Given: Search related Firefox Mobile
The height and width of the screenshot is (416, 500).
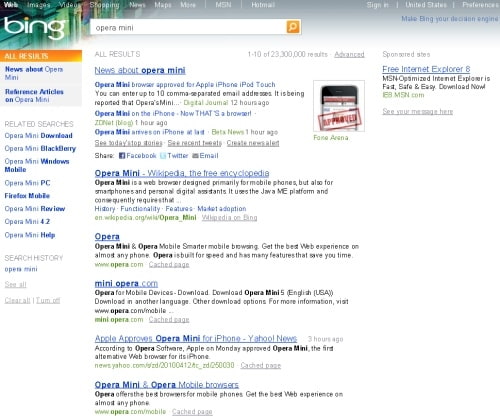Looking at the screenshot, I should point(27,196).
